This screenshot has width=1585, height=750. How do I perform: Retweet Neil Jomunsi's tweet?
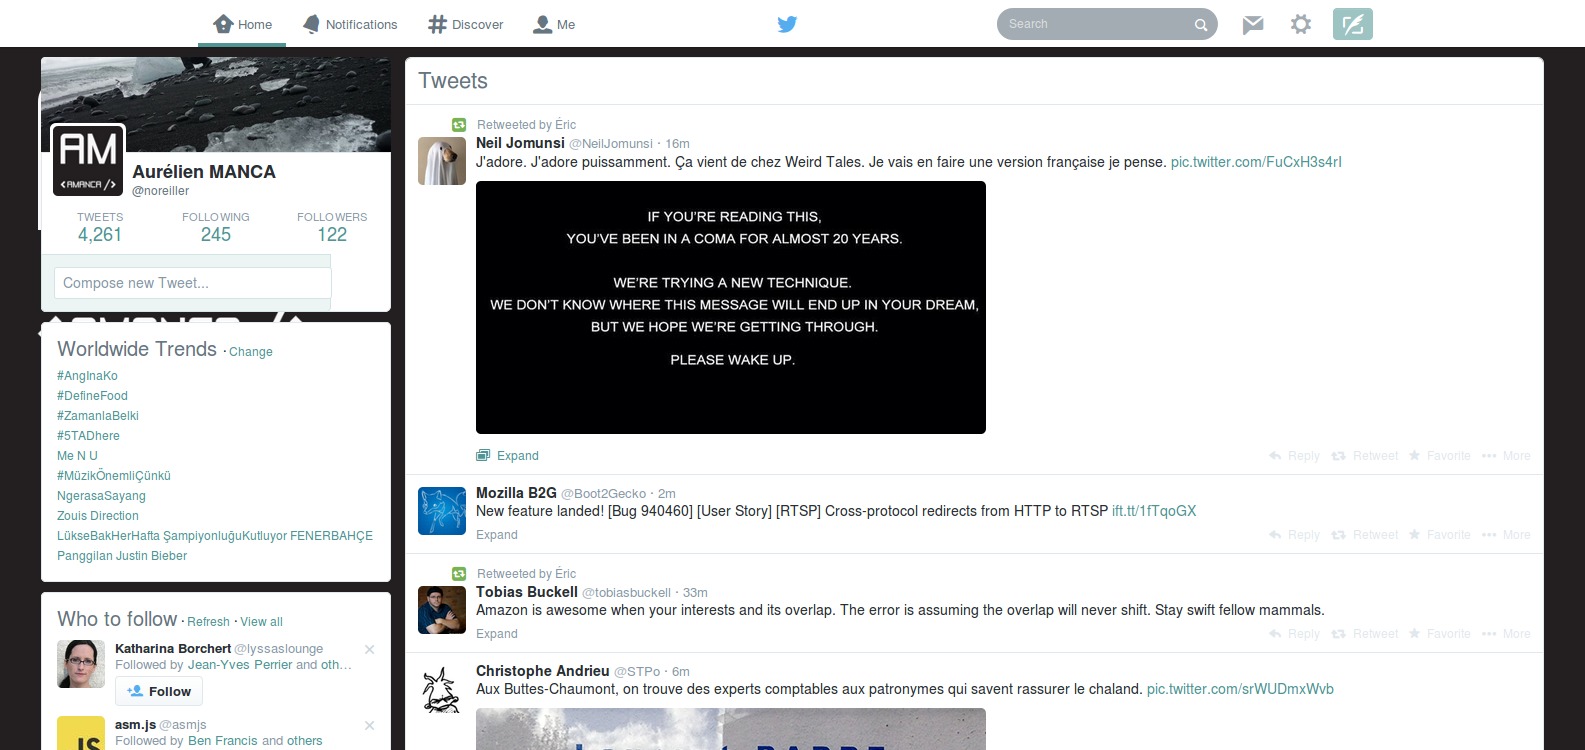click(1365, 456)
